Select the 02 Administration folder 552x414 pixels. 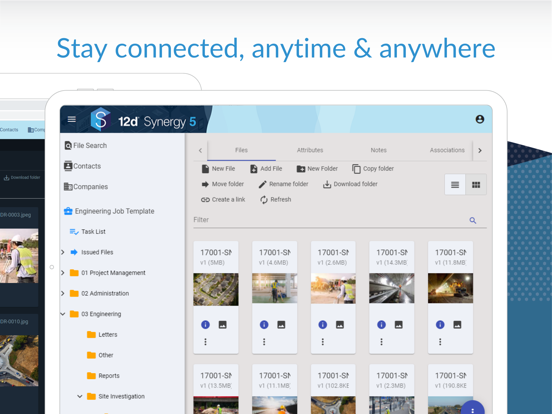(99, 293)
